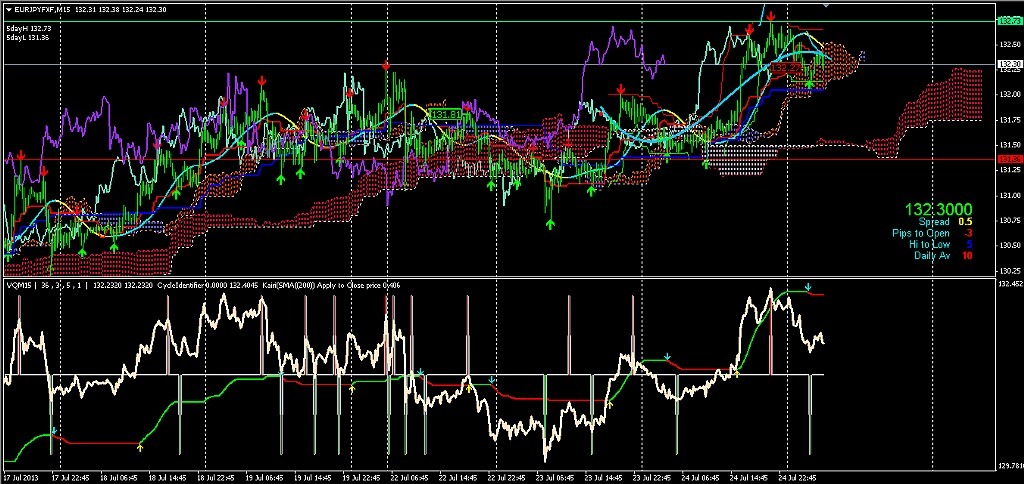Click the 18 Jul 14:45 time label
1024x484 pixels.
point(168,478)
